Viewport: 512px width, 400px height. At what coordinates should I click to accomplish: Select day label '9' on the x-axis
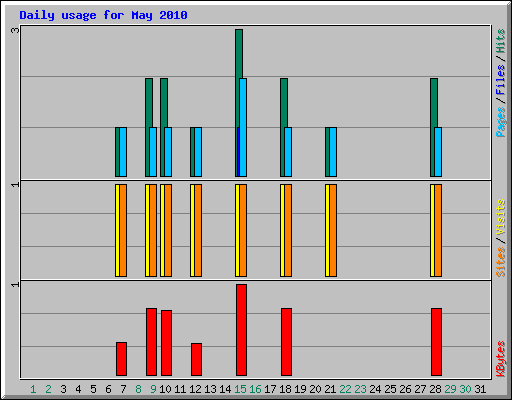point(153,389)
